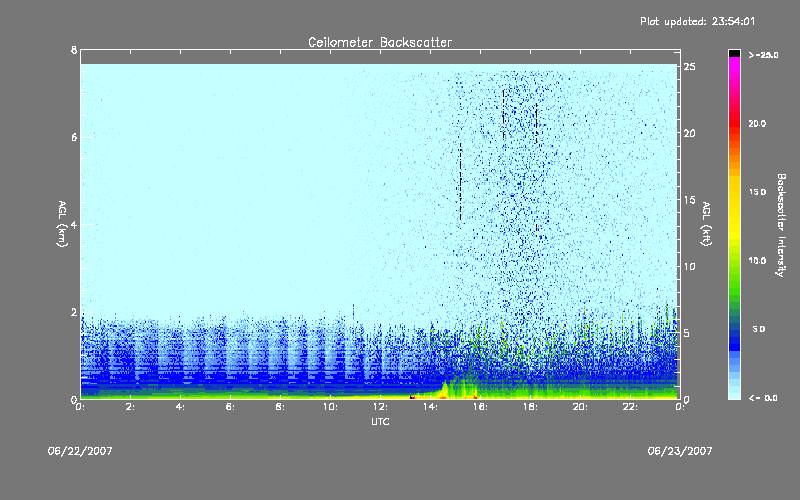
Task: Click the '12:' hour label on time axis
Action: pos(381,407)
